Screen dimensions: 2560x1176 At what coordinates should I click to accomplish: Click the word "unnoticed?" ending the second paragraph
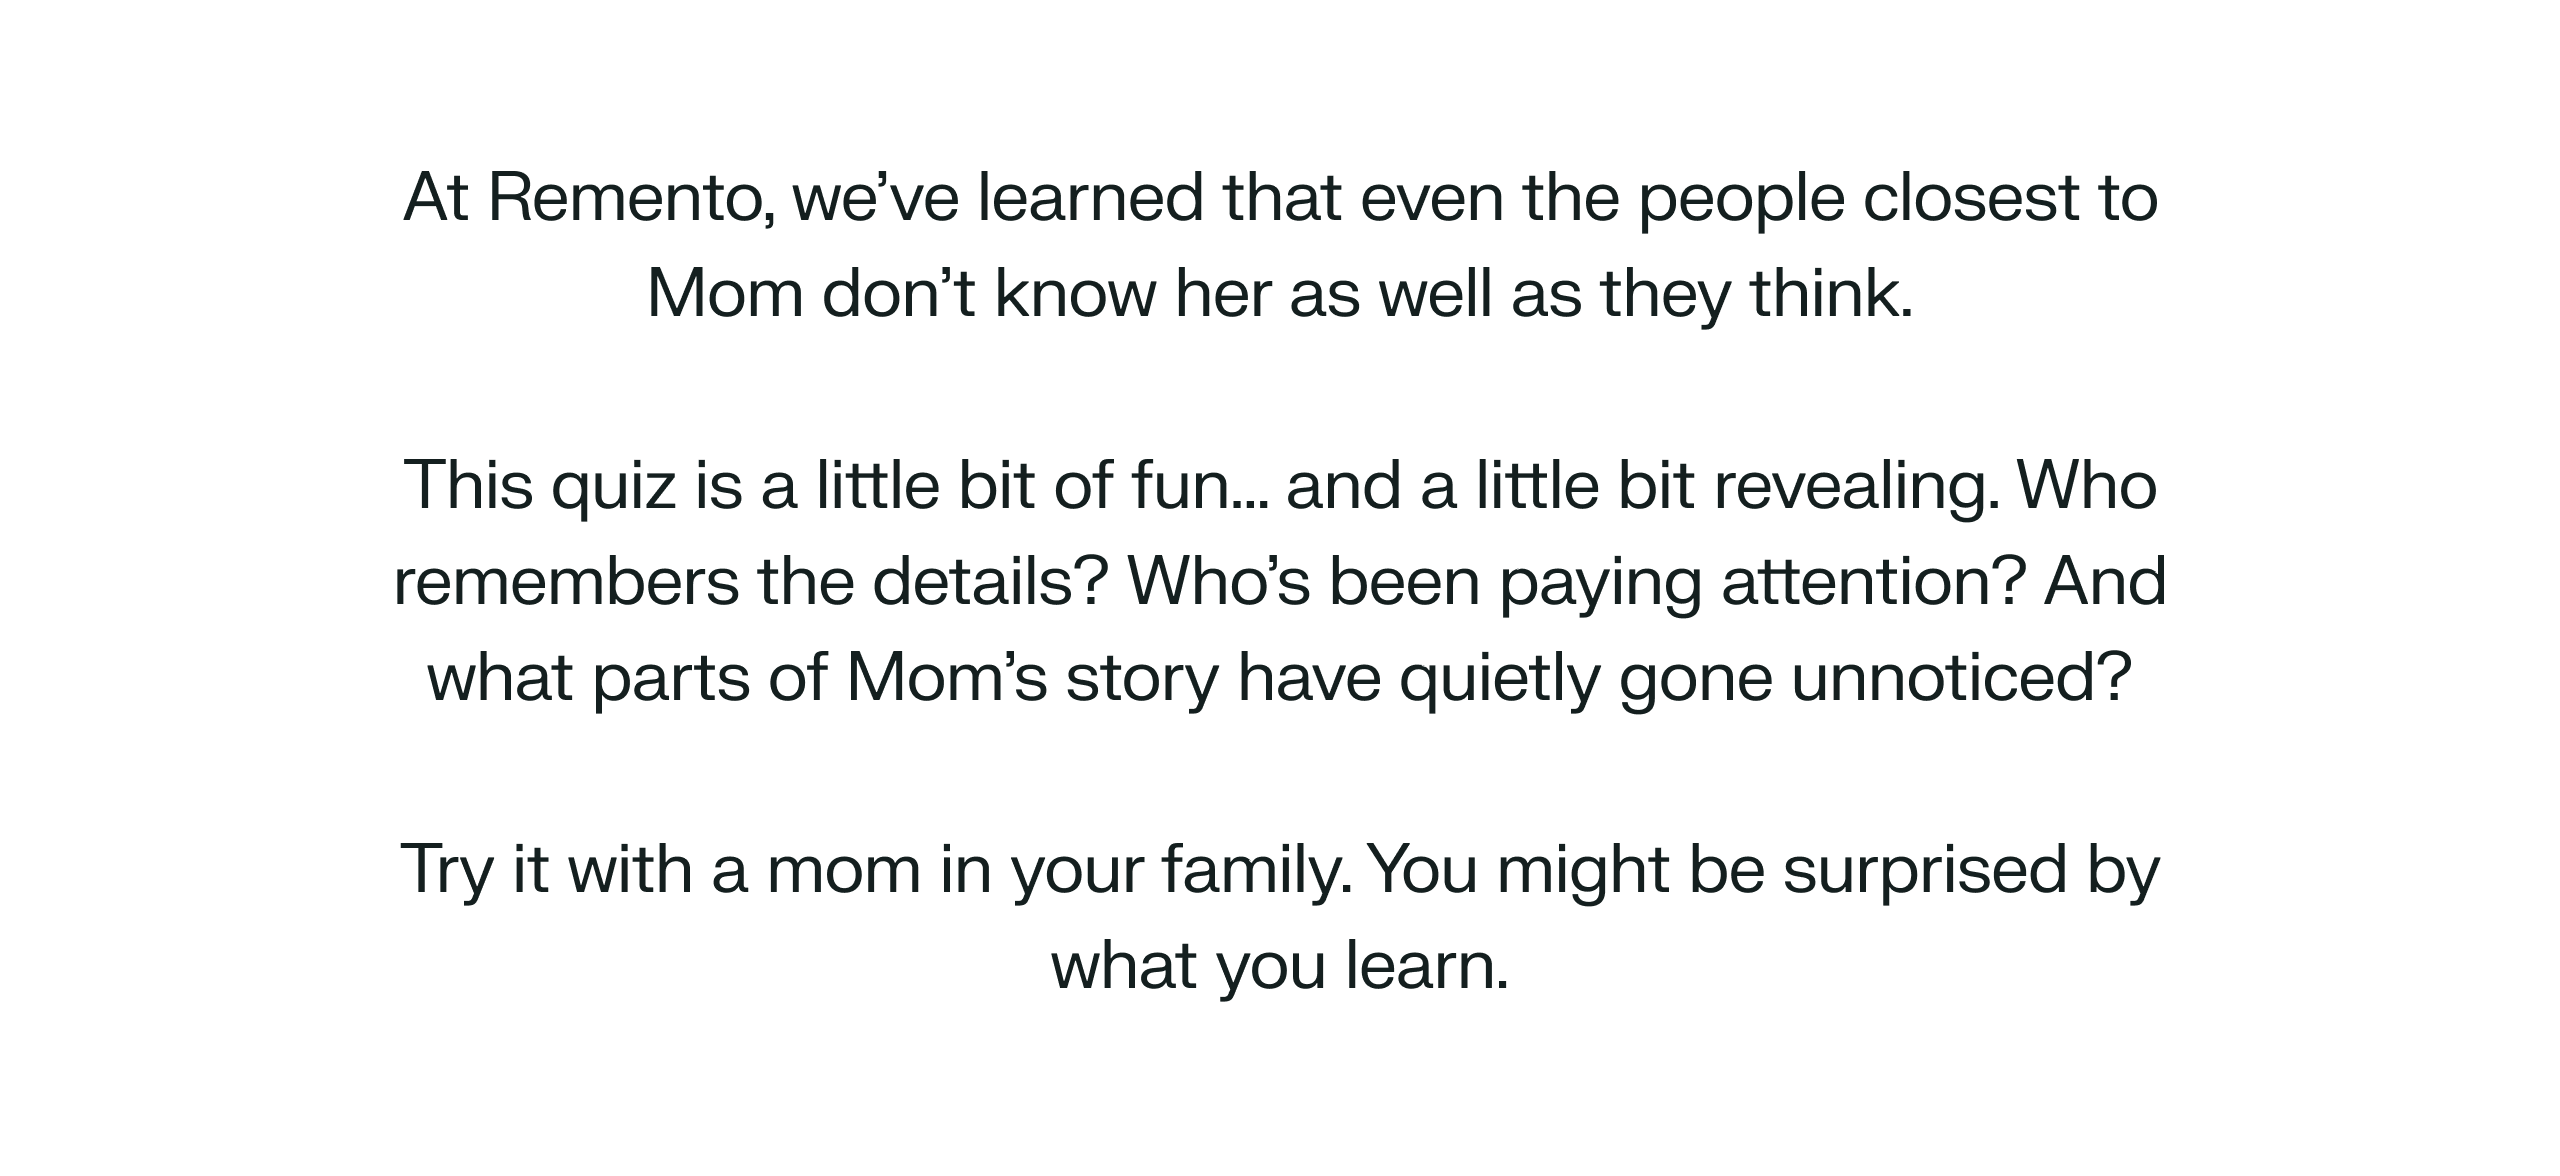click(1960, 678)
